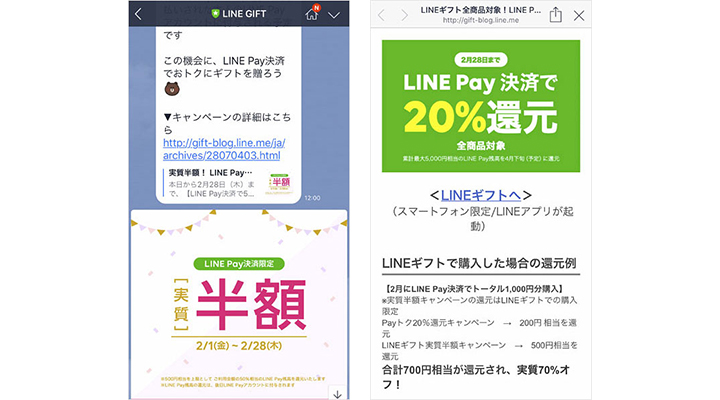Tap the 半額 preview thumbnail image
Screen dimensions: 720x400
click(280, 184)
